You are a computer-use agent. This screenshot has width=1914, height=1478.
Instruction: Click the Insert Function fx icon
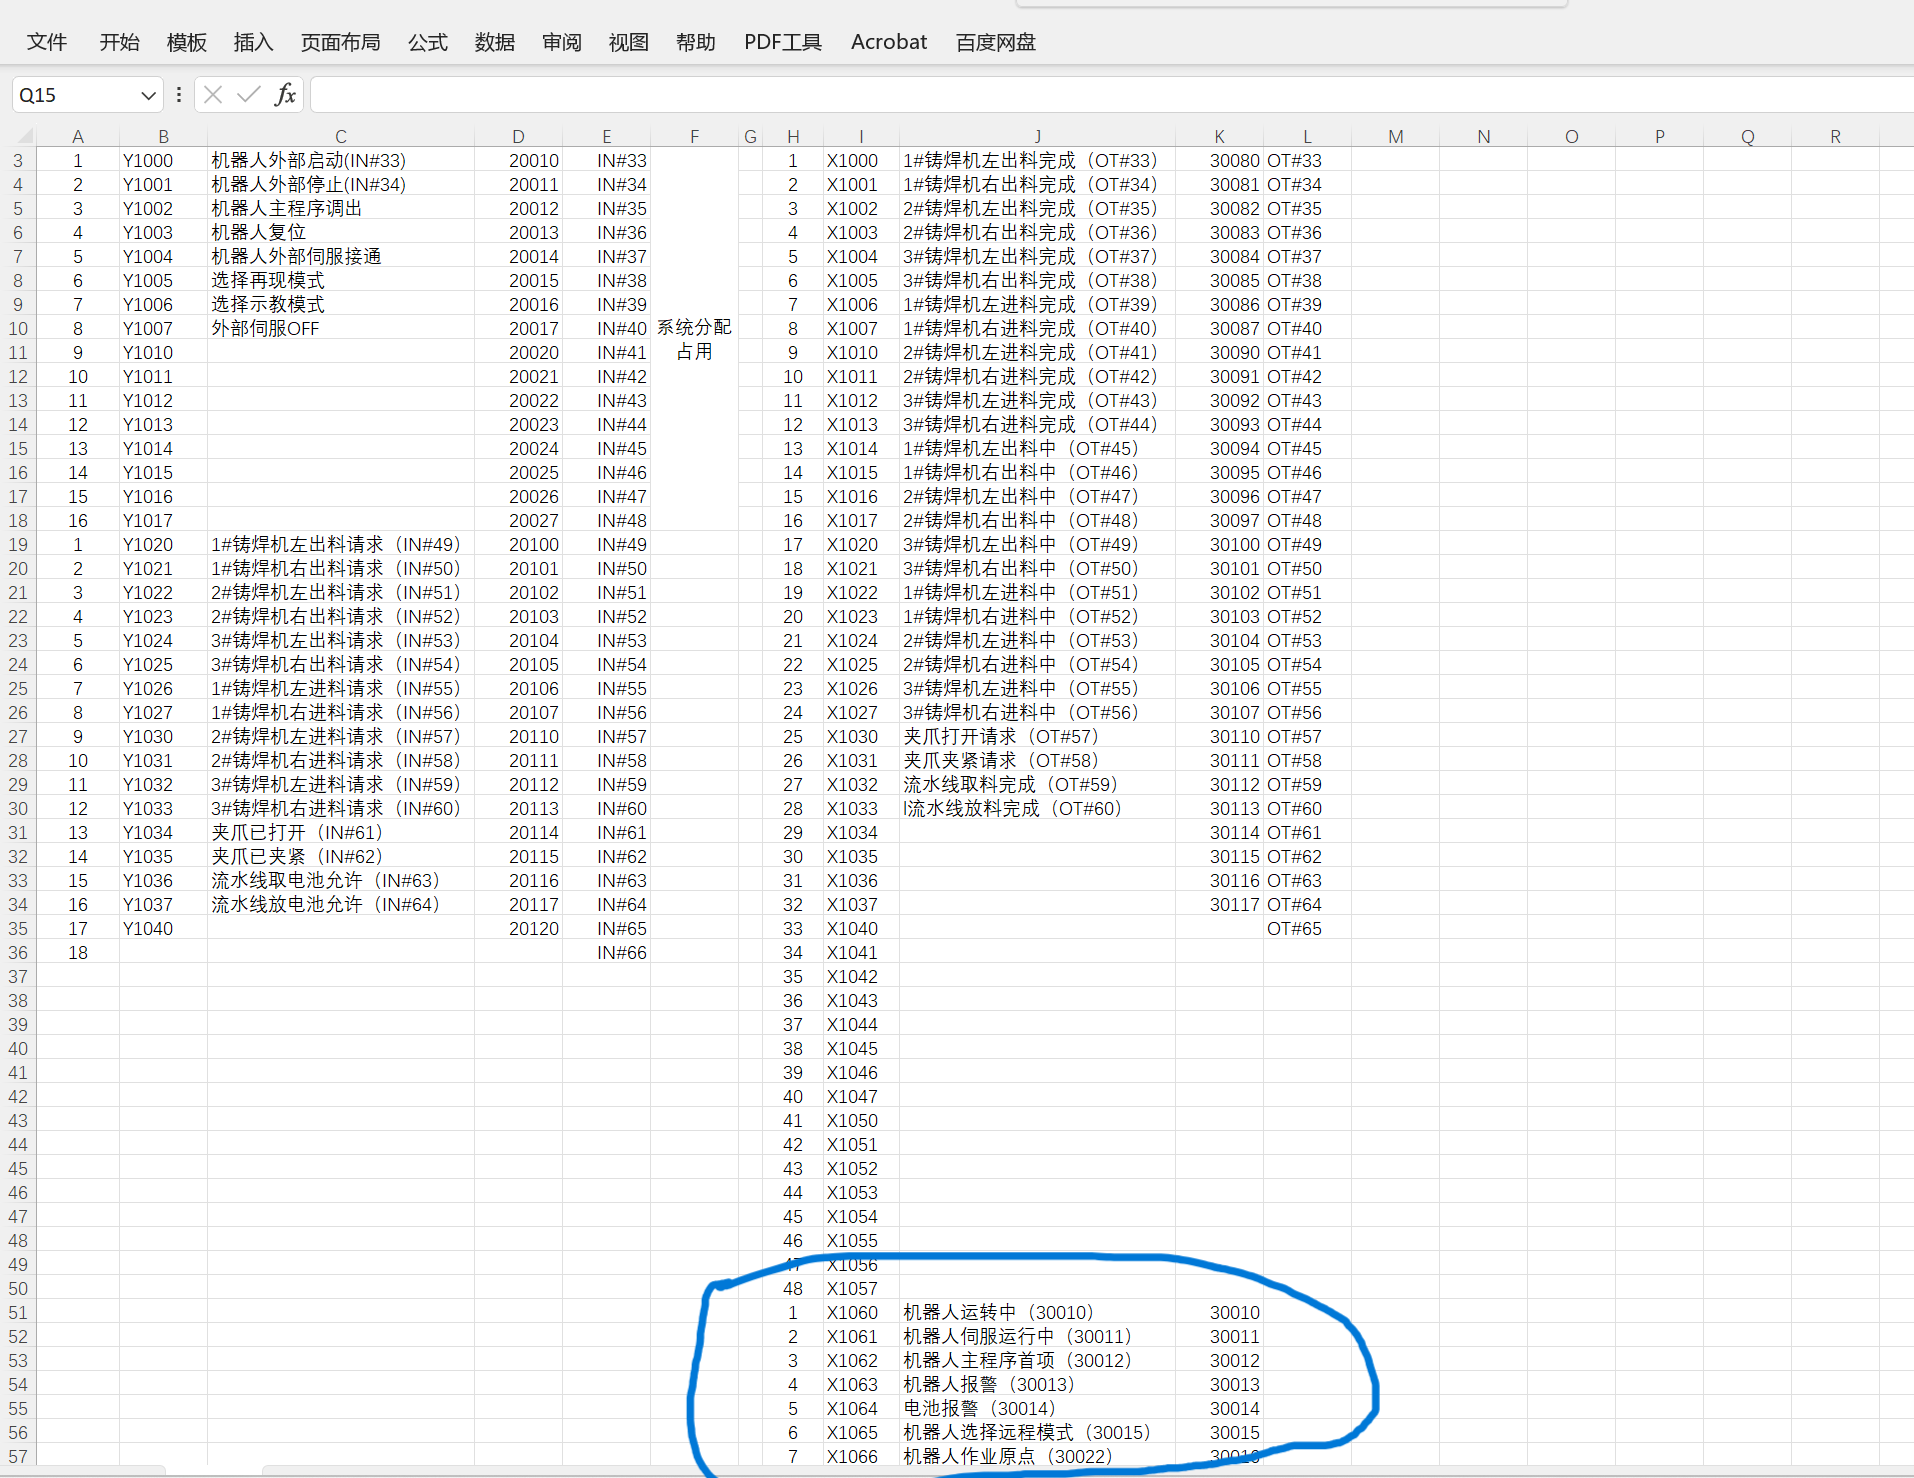coord(285,95)
